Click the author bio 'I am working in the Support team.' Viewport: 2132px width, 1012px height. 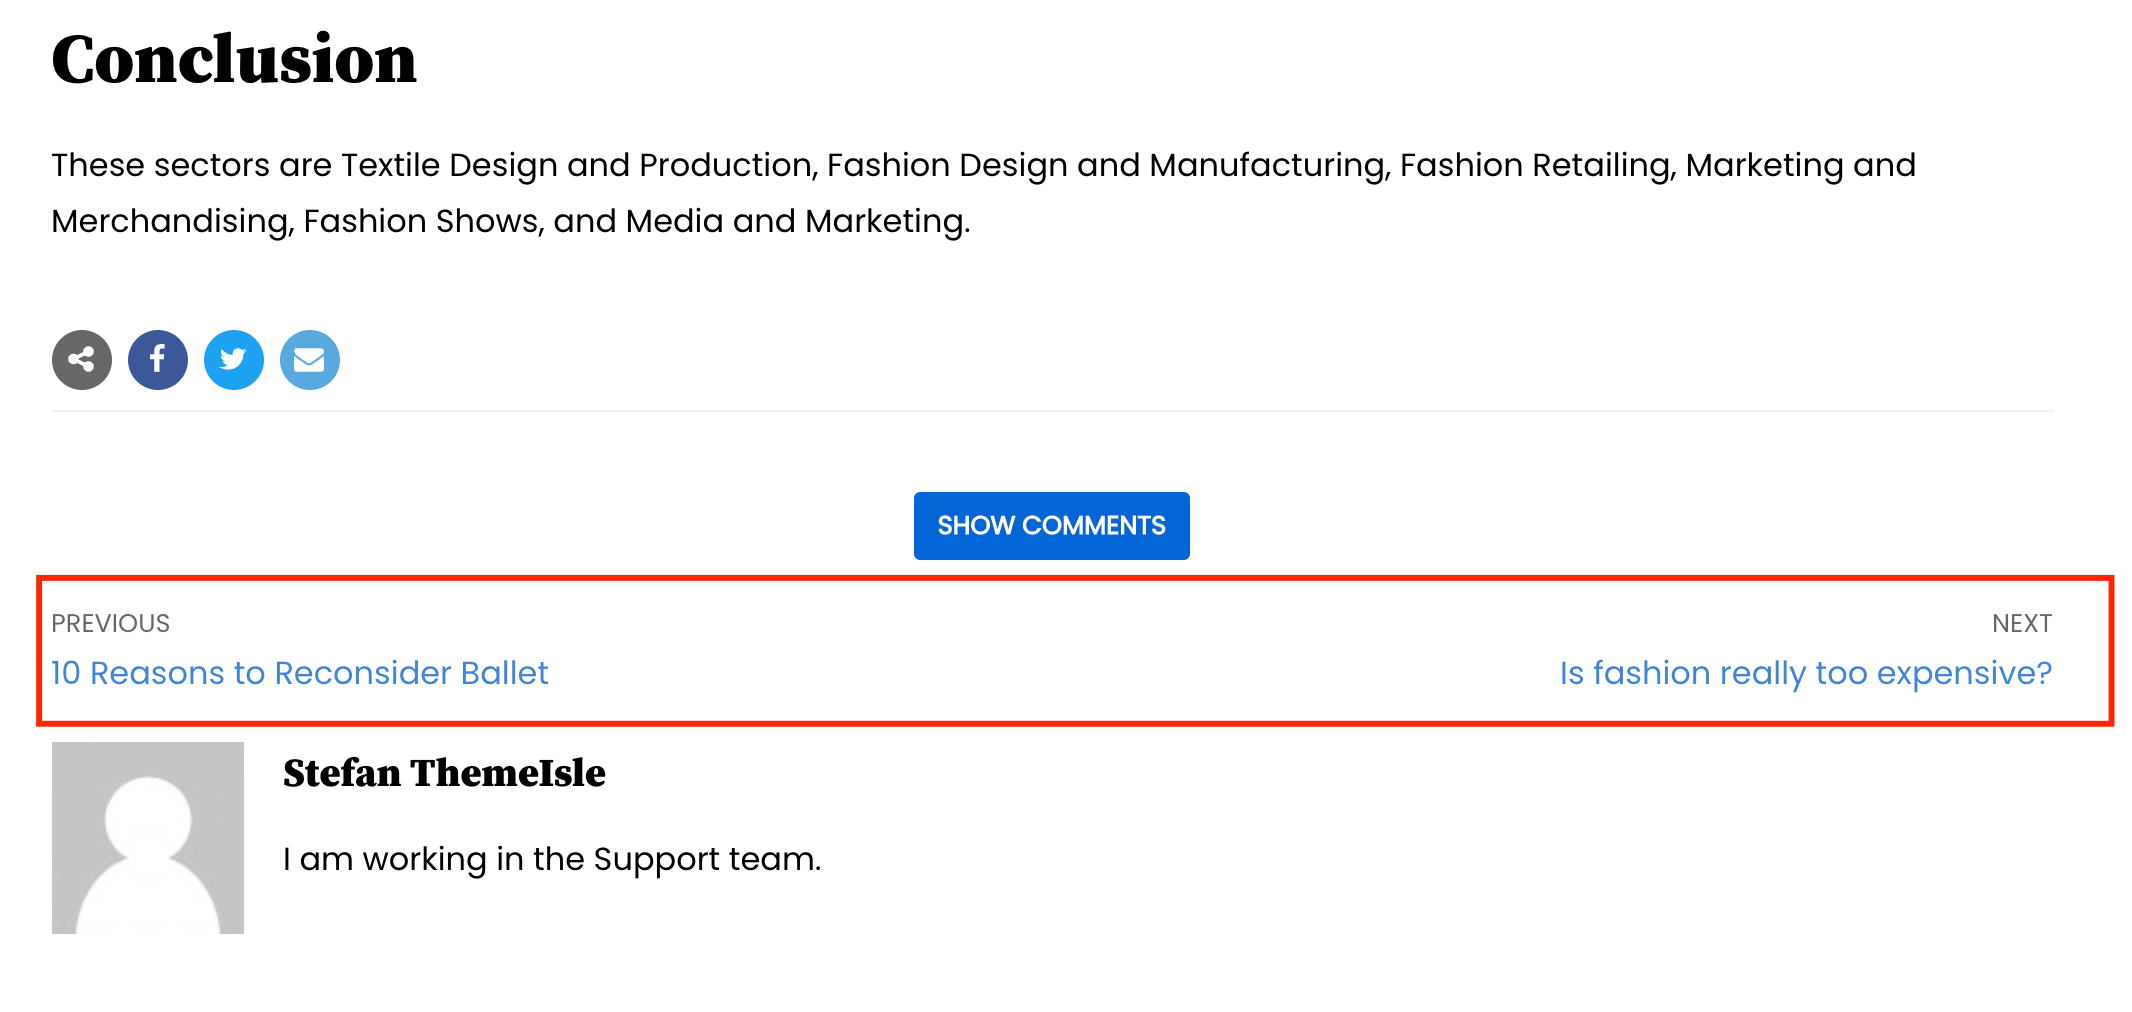(x=552, y=859)
